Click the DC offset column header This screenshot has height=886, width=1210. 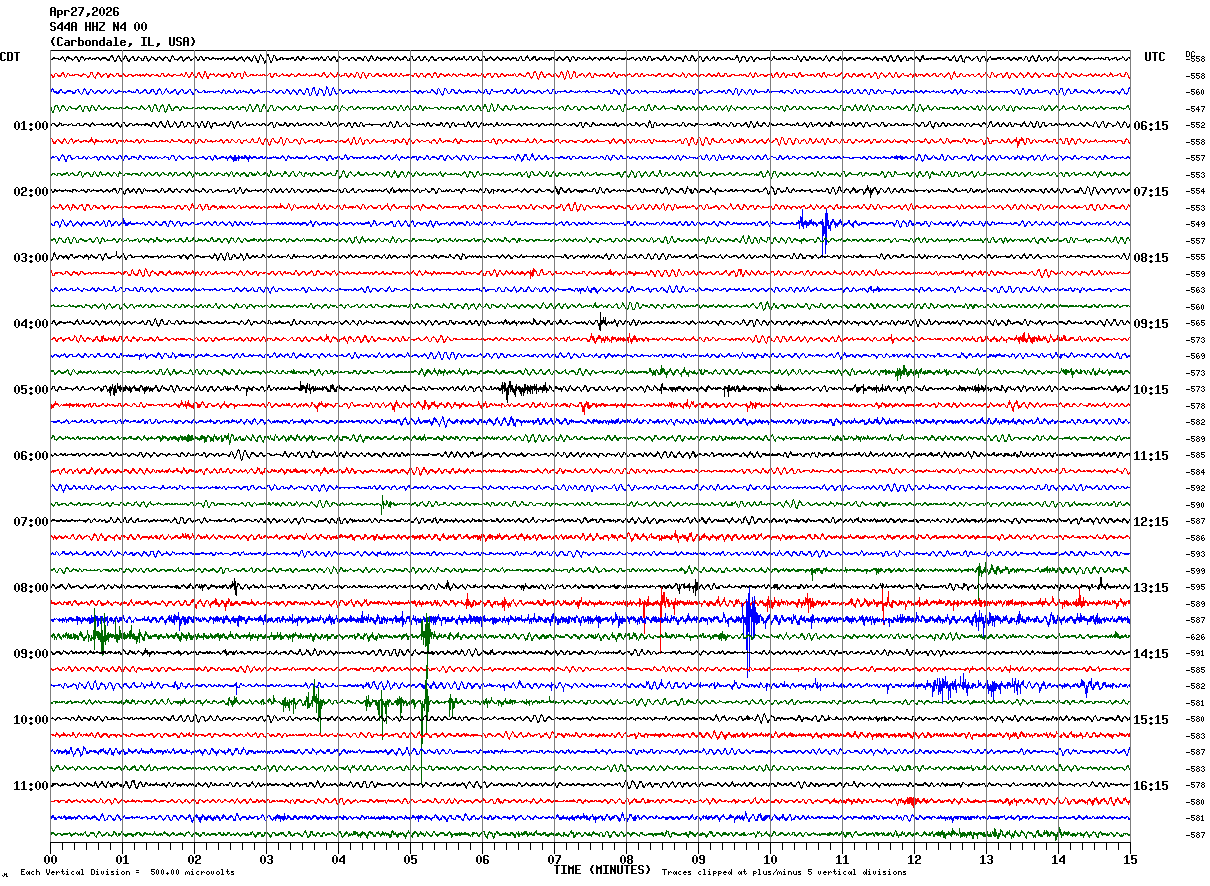[1190, 54]
